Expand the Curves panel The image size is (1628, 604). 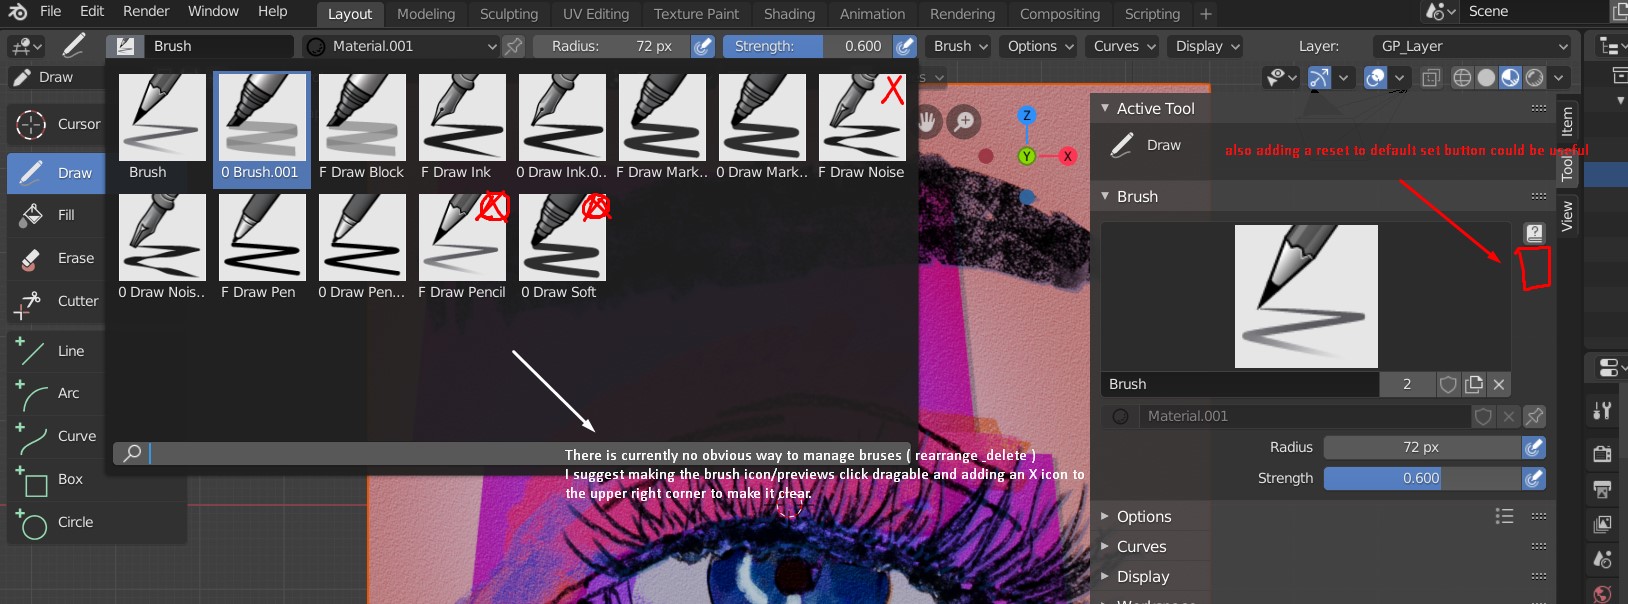(1105, 546)
